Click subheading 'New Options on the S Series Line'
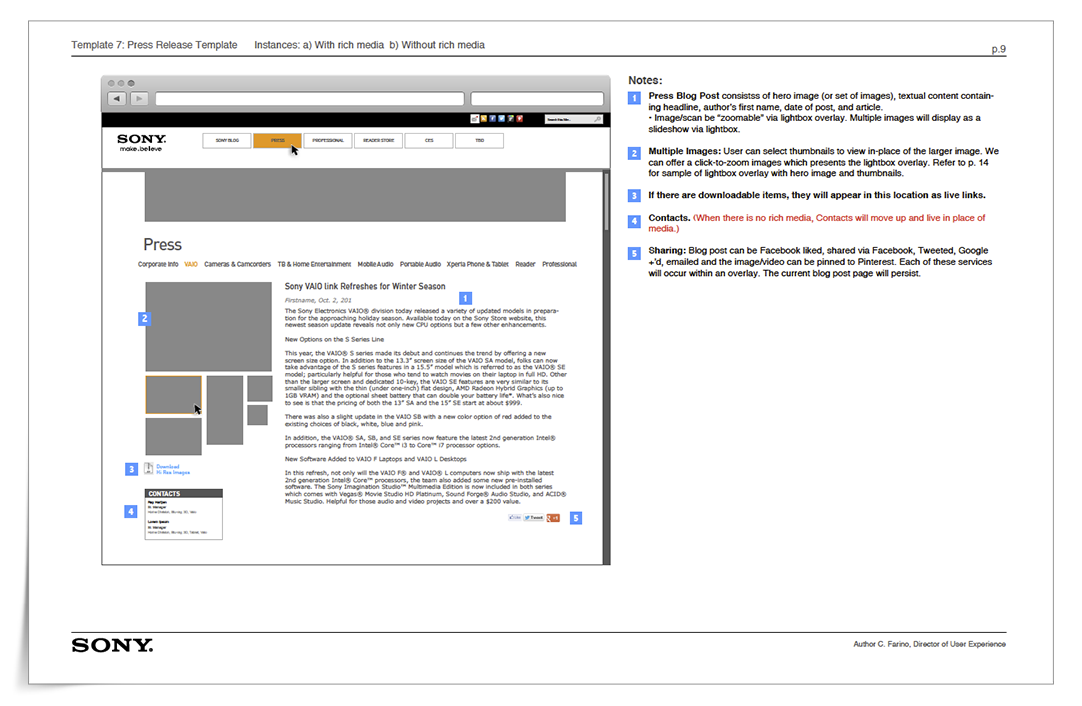This screenshot has width=1082, height=706. coord(335,340)
